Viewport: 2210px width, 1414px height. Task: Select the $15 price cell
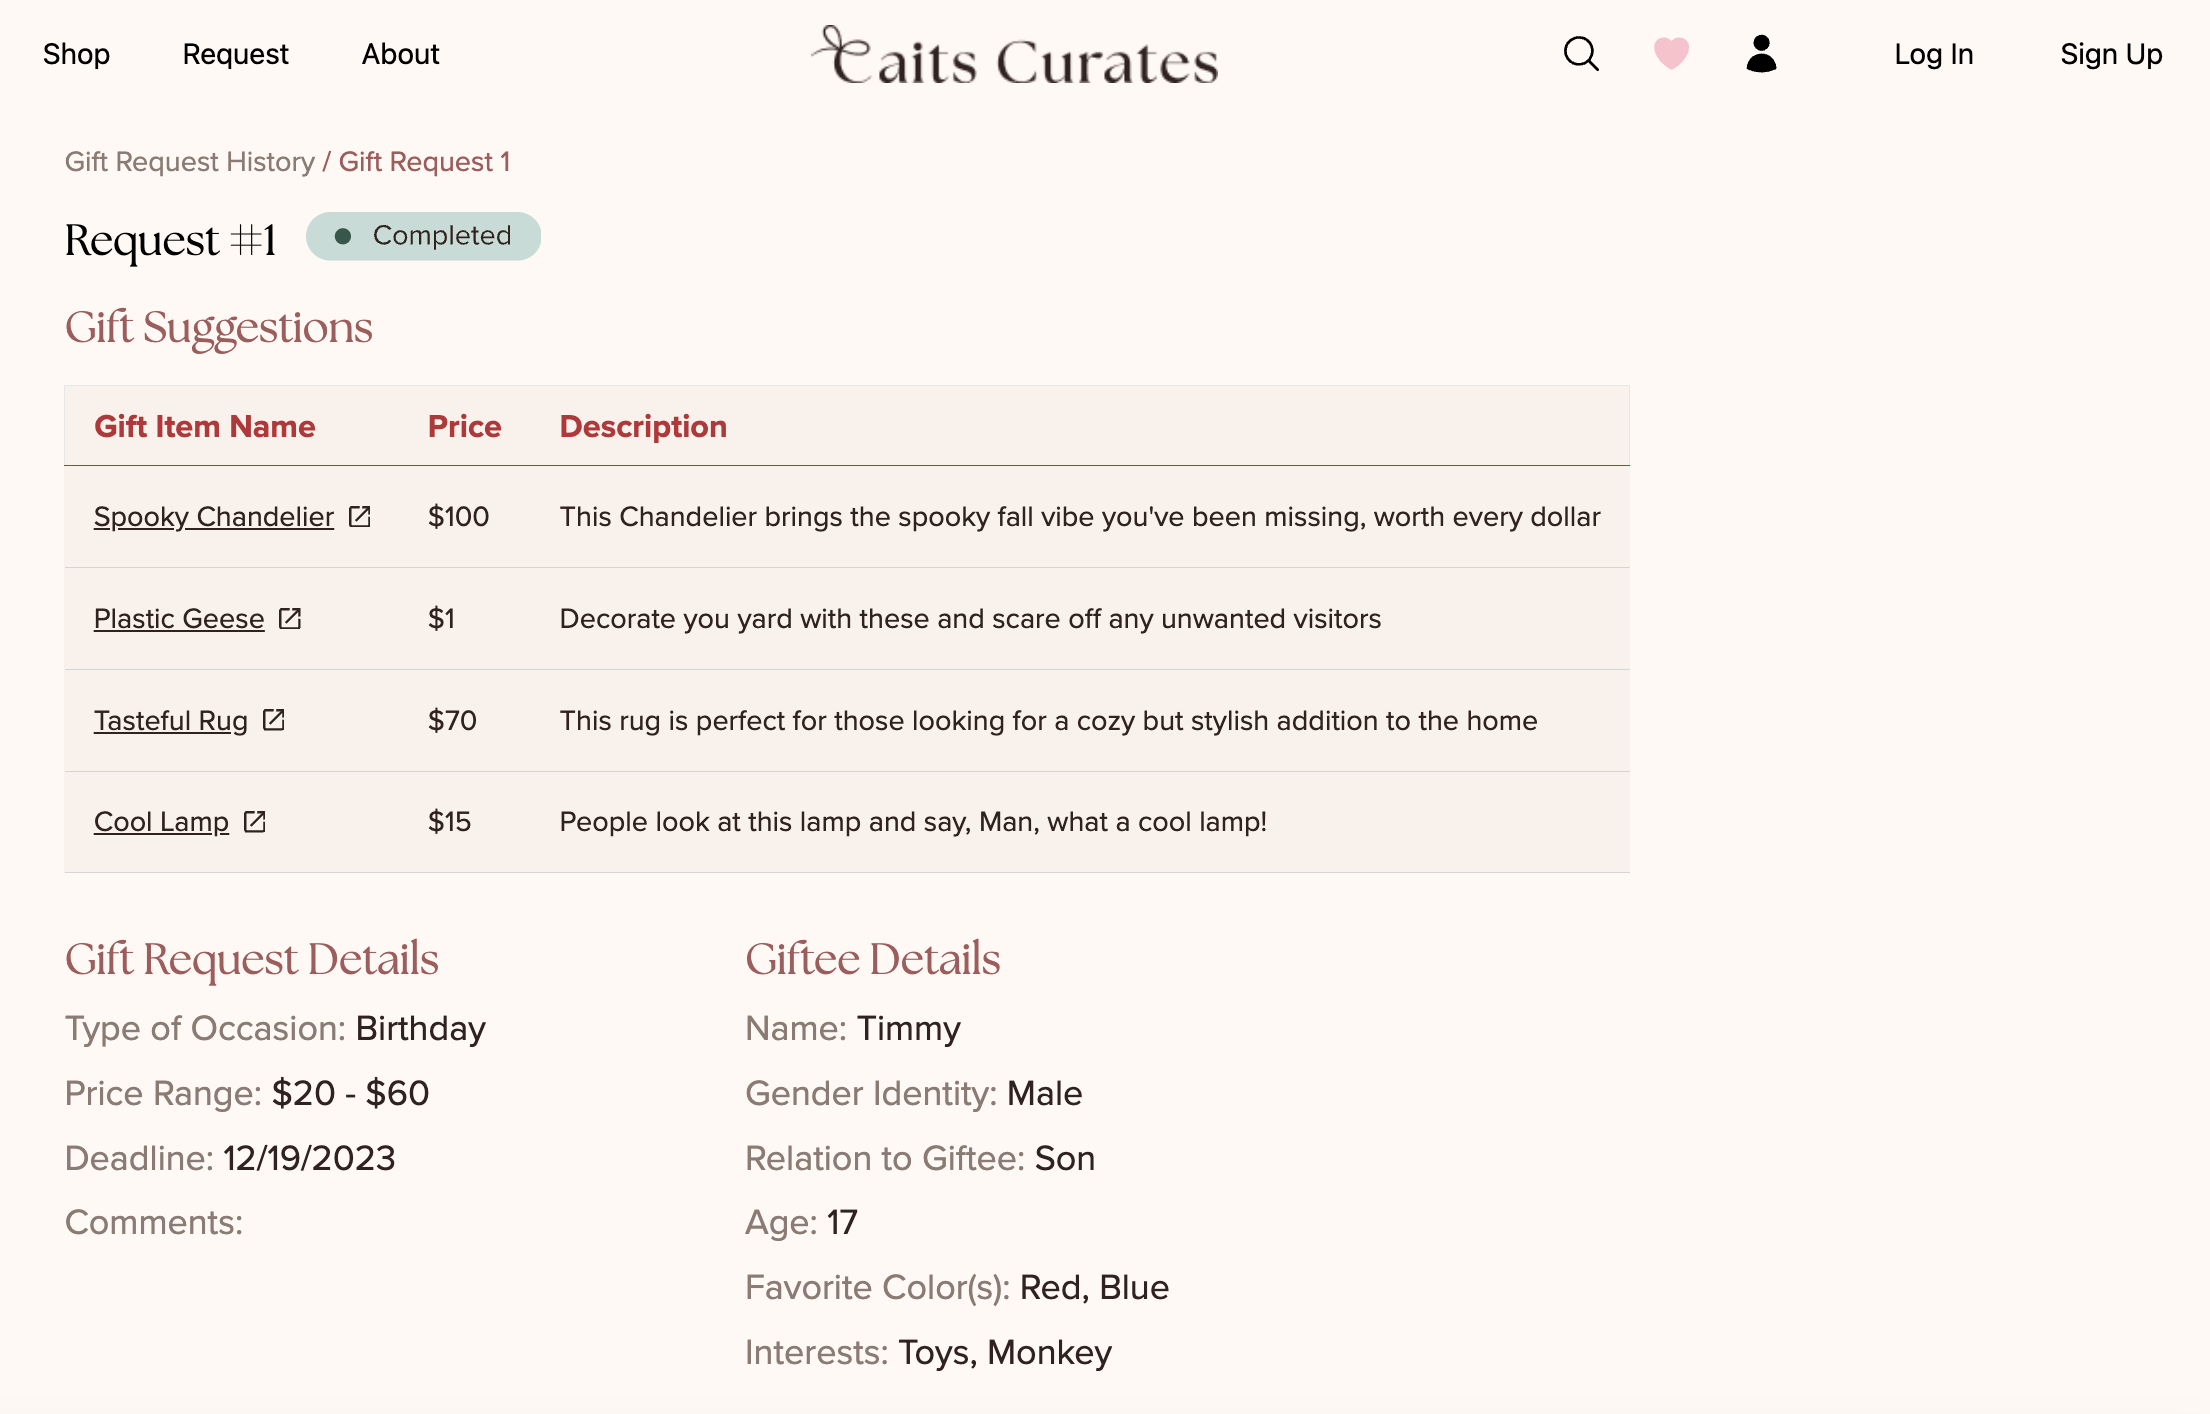449,821
